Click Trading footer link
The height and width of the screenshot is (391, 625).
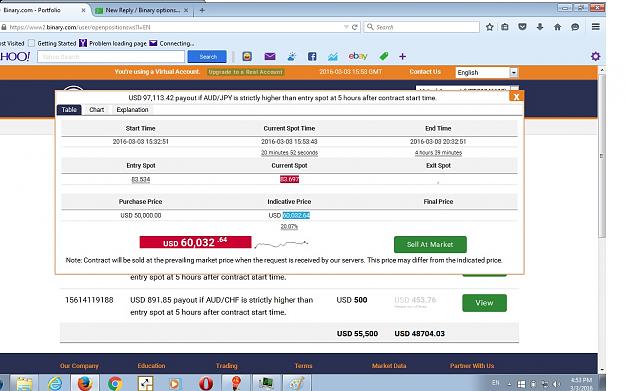[226, 365]
